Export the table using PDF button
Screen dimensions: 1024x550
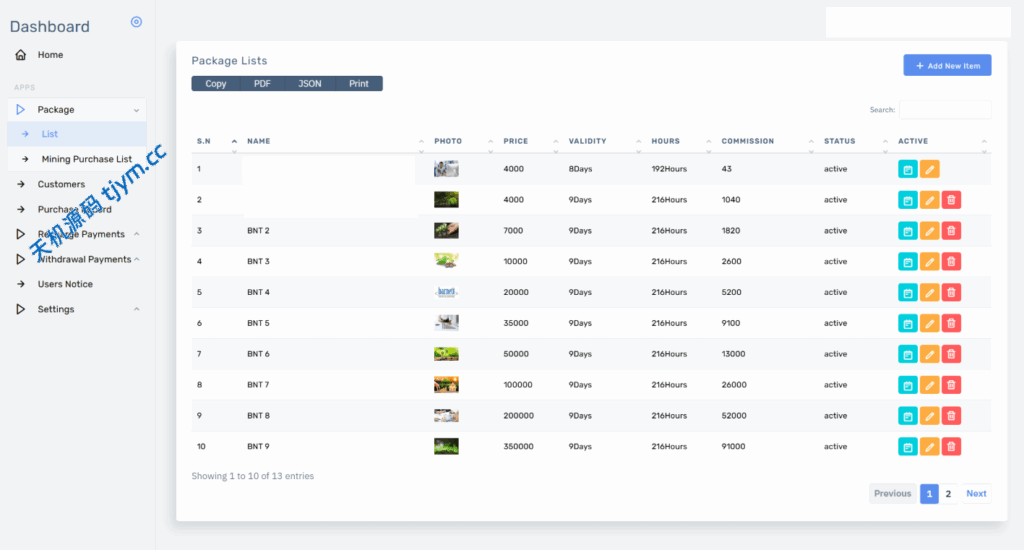[262, 84]
